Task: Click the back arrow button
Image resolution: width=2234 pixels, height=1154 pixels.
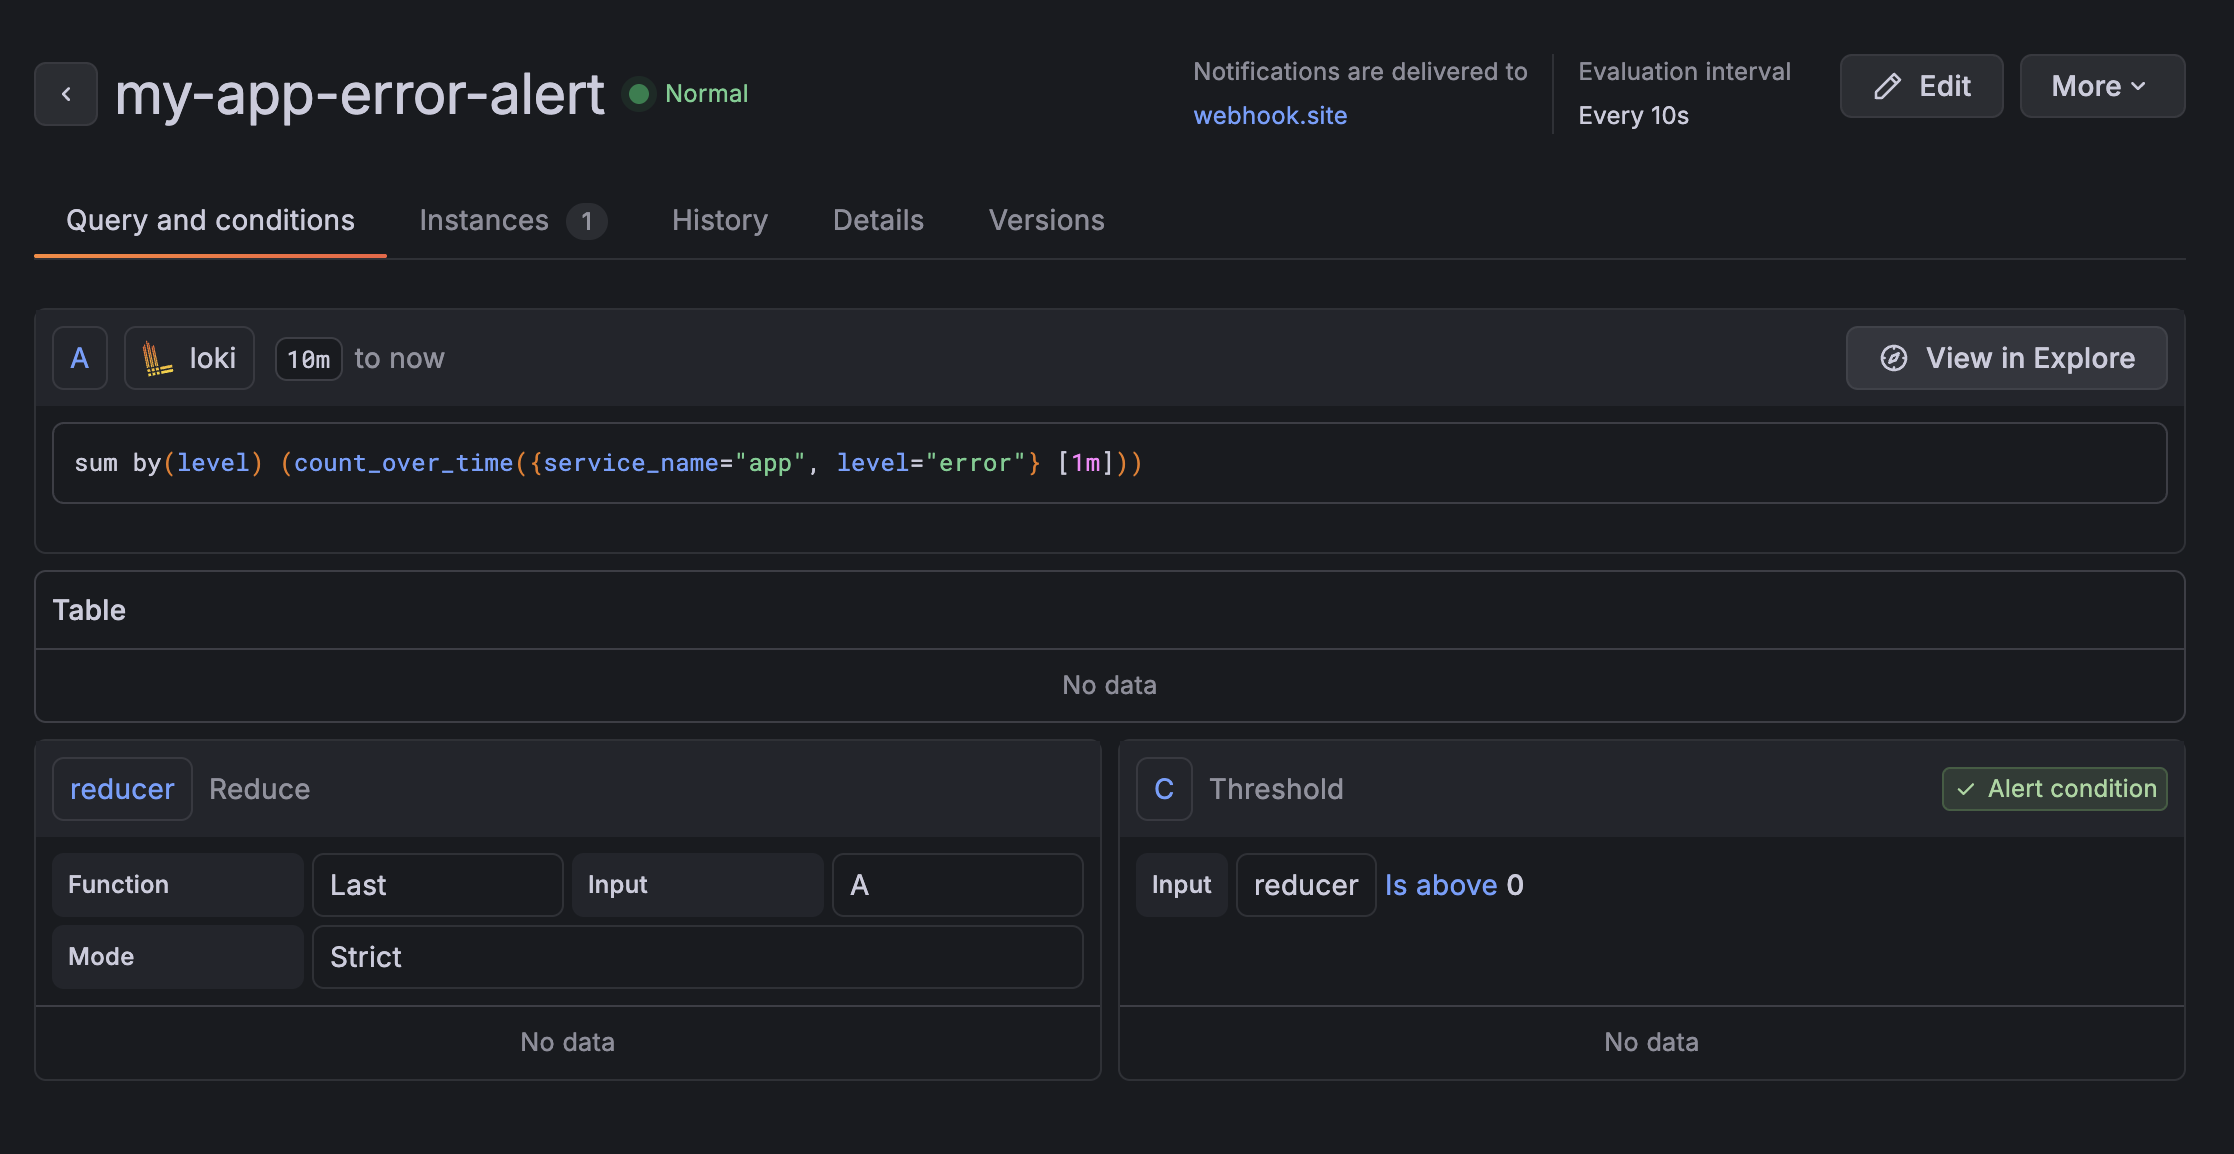Action: click(x=66, y=94)
